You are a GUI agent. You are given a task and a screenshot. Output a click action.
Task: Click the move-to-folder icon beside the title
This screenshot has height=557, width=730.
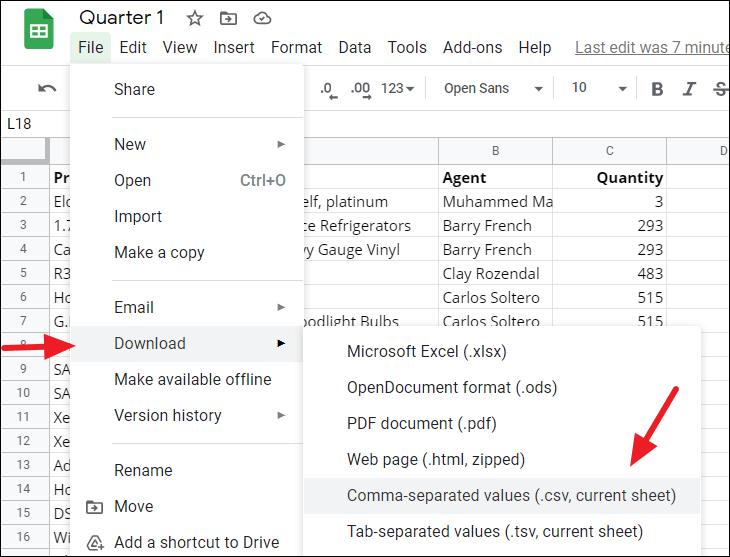[228, 19]
